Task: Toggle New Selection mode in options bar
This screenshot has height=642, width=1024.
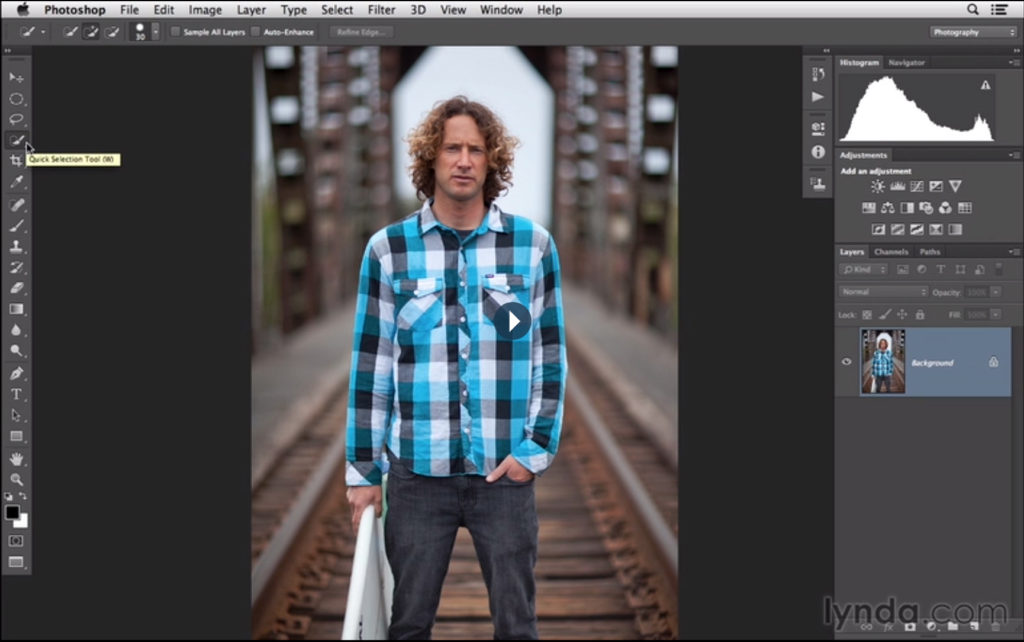Action: pyautogui.click(x=70, y=31)
